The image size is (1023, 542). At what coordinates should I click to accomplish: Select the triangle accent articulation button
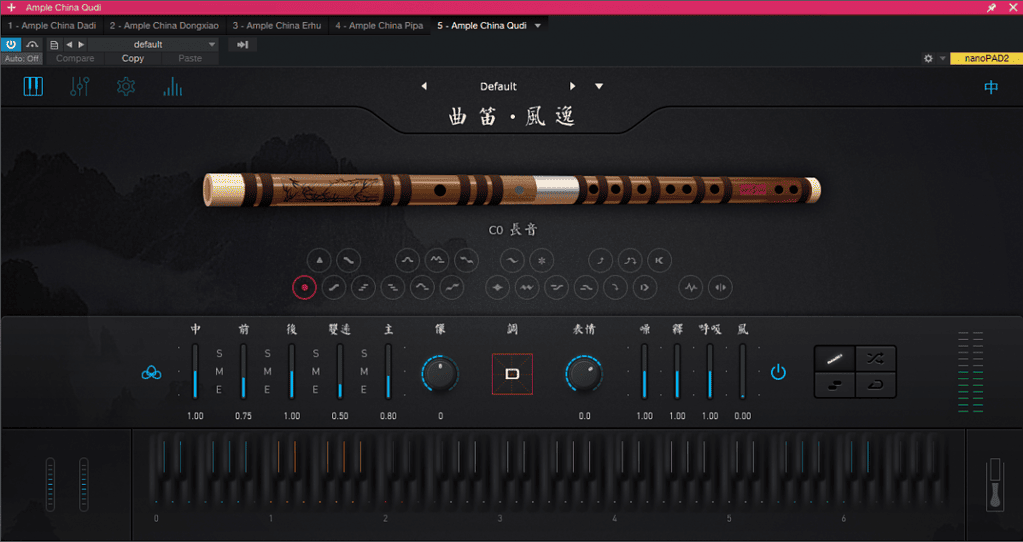click(x=319, y=260)
